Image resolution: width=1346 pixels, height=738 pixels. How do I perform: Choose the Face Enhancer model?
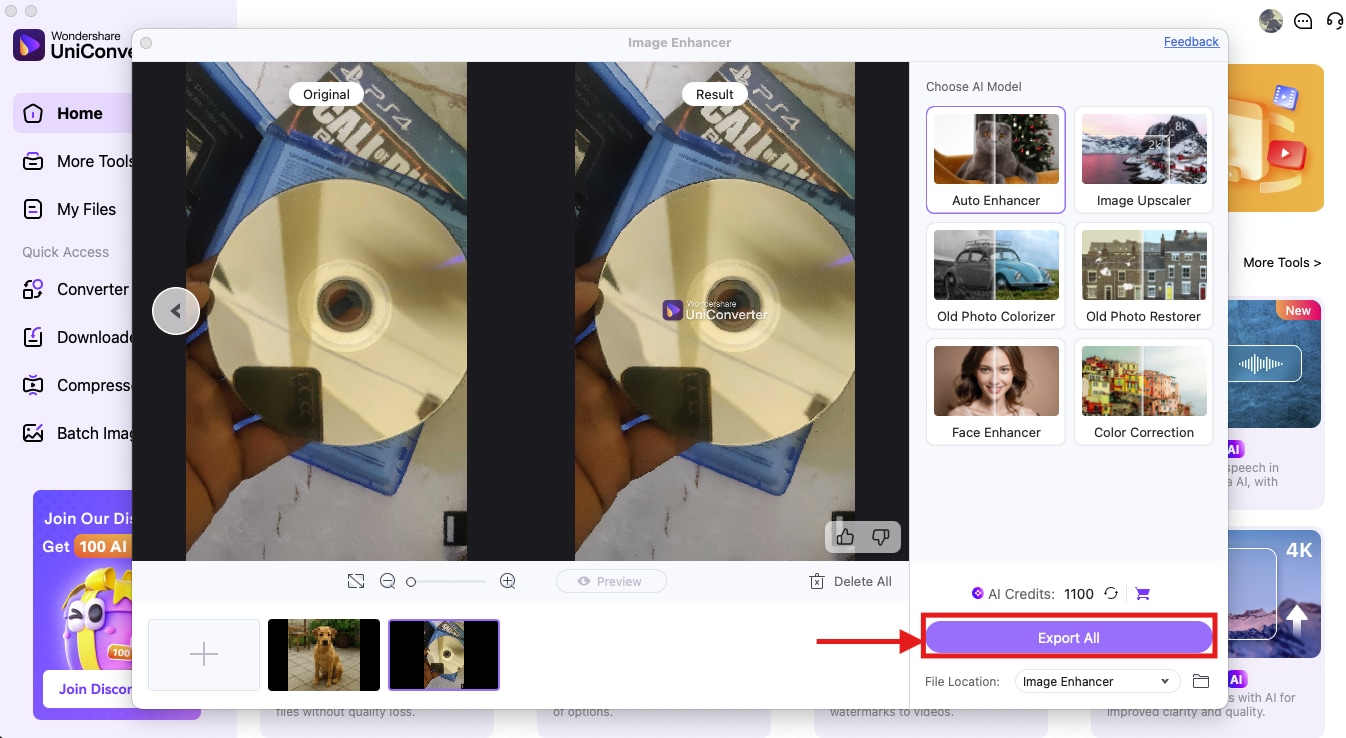[x=995, y=392]
